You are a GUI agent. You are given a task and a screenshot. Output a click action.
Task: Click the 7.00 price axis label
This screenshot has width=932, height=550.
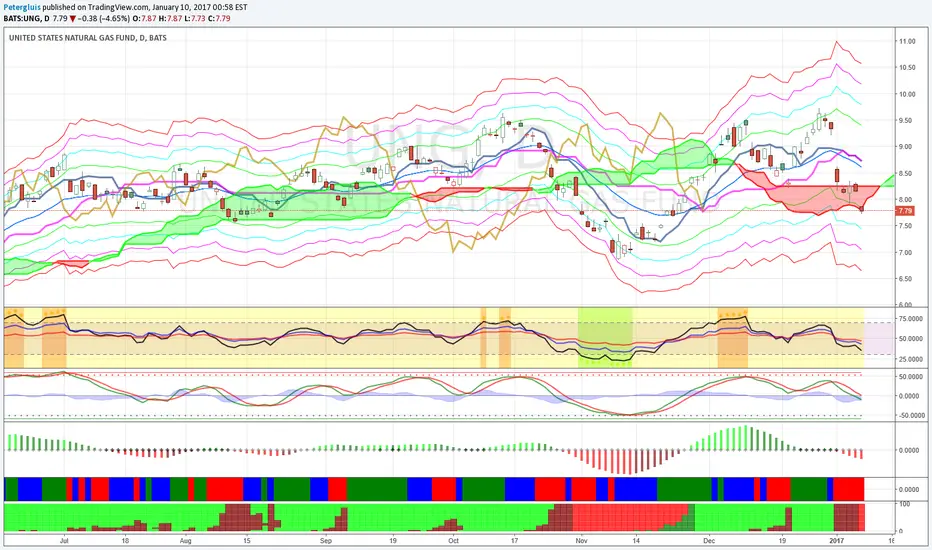(907, 253)
